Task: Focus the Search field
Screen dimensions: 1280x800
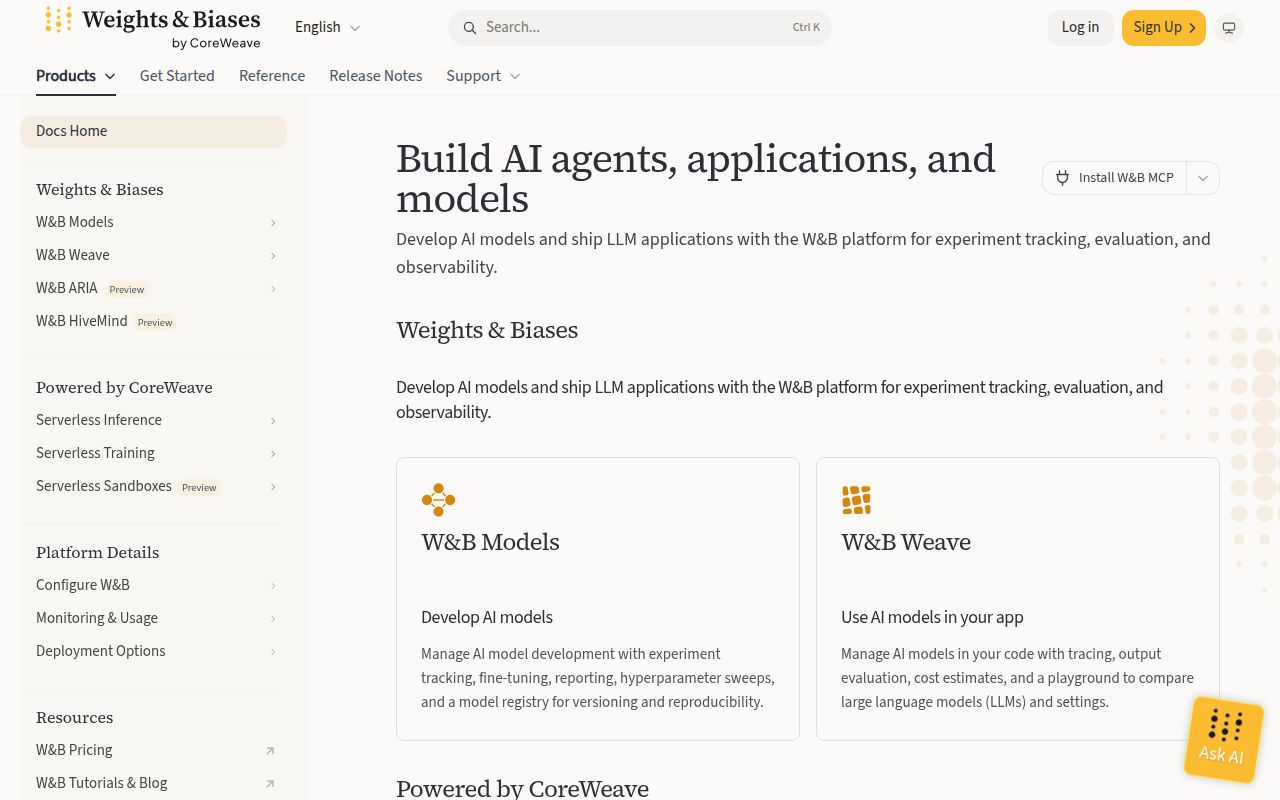Action: tap(640, 28)
